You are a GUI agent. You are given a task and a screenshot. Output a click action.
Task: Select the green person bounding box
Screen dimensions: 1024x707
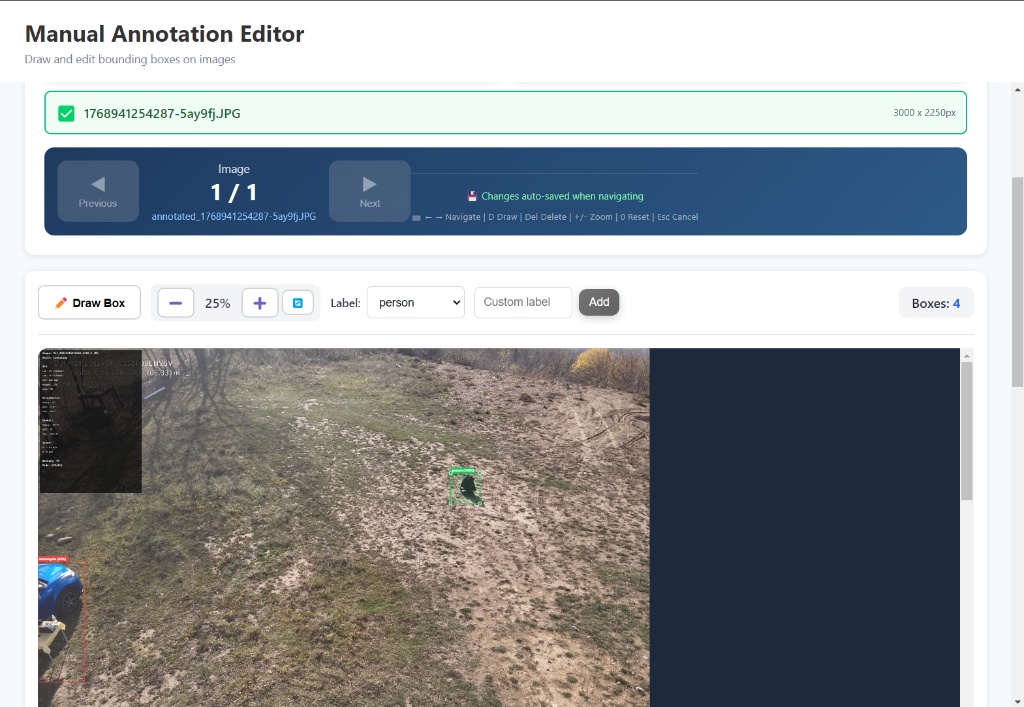click(x=465, y=487)
